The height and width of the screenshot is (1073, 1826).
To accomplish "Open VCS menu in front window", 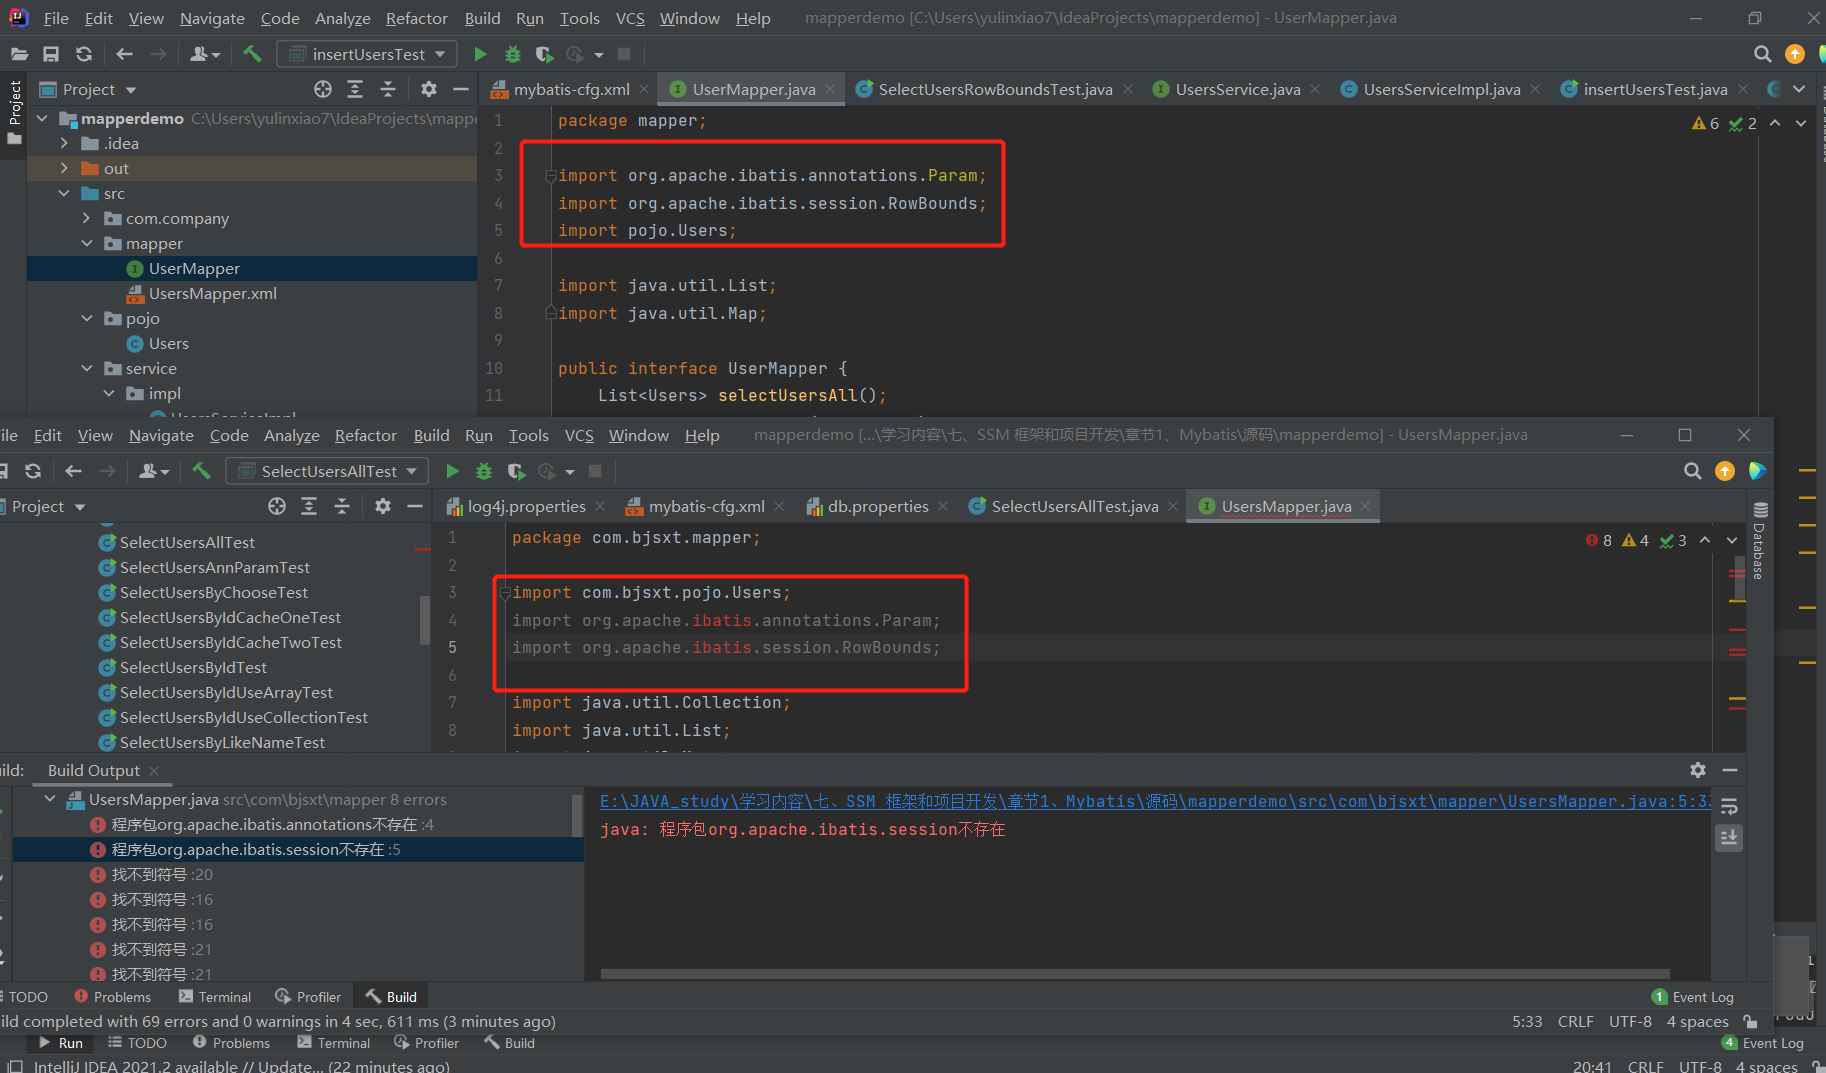I will (579, 435).
